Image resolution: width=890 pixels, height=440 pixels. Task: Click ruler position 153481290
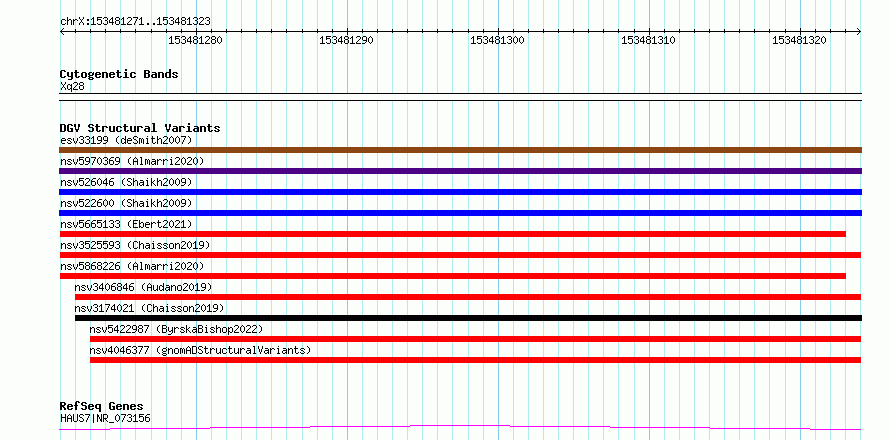coord(346,40)
